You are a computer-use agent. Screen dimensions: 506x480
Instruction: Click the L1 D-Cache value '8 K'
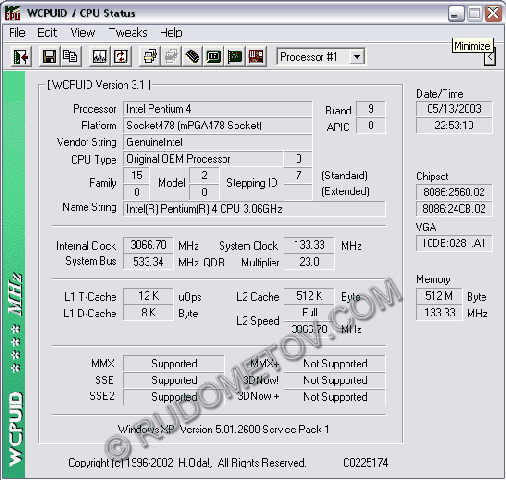[148, 313]
